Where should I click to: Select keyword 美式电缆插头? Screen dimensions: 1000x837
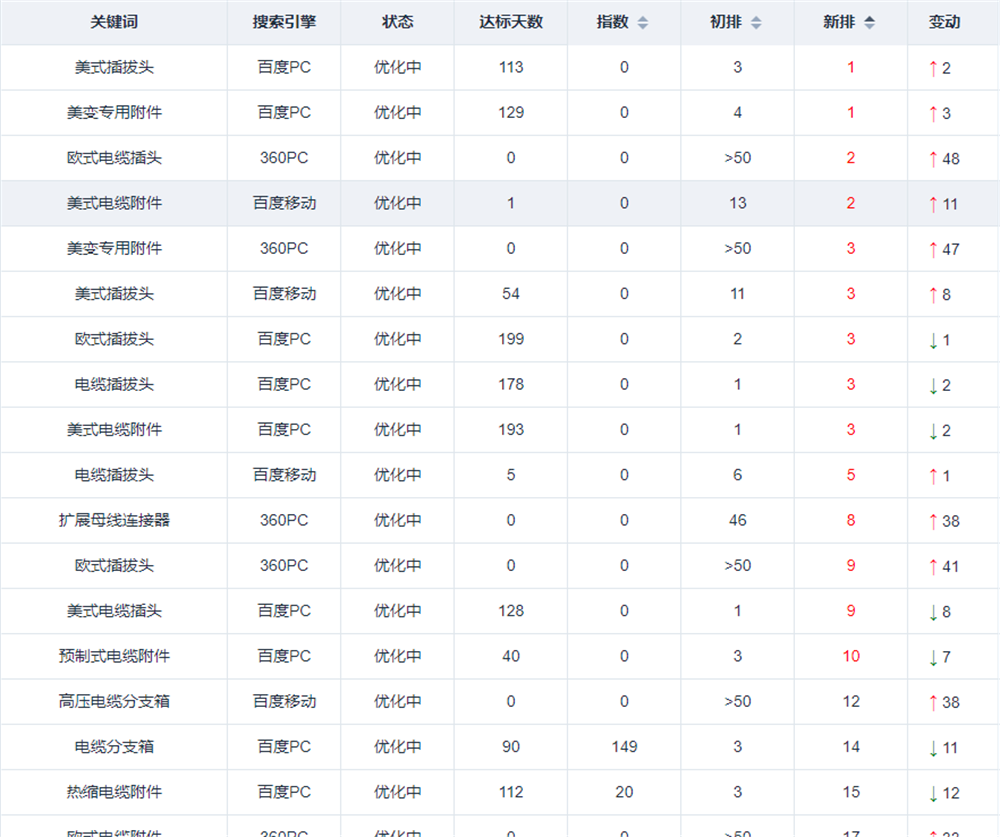(114, 611)
